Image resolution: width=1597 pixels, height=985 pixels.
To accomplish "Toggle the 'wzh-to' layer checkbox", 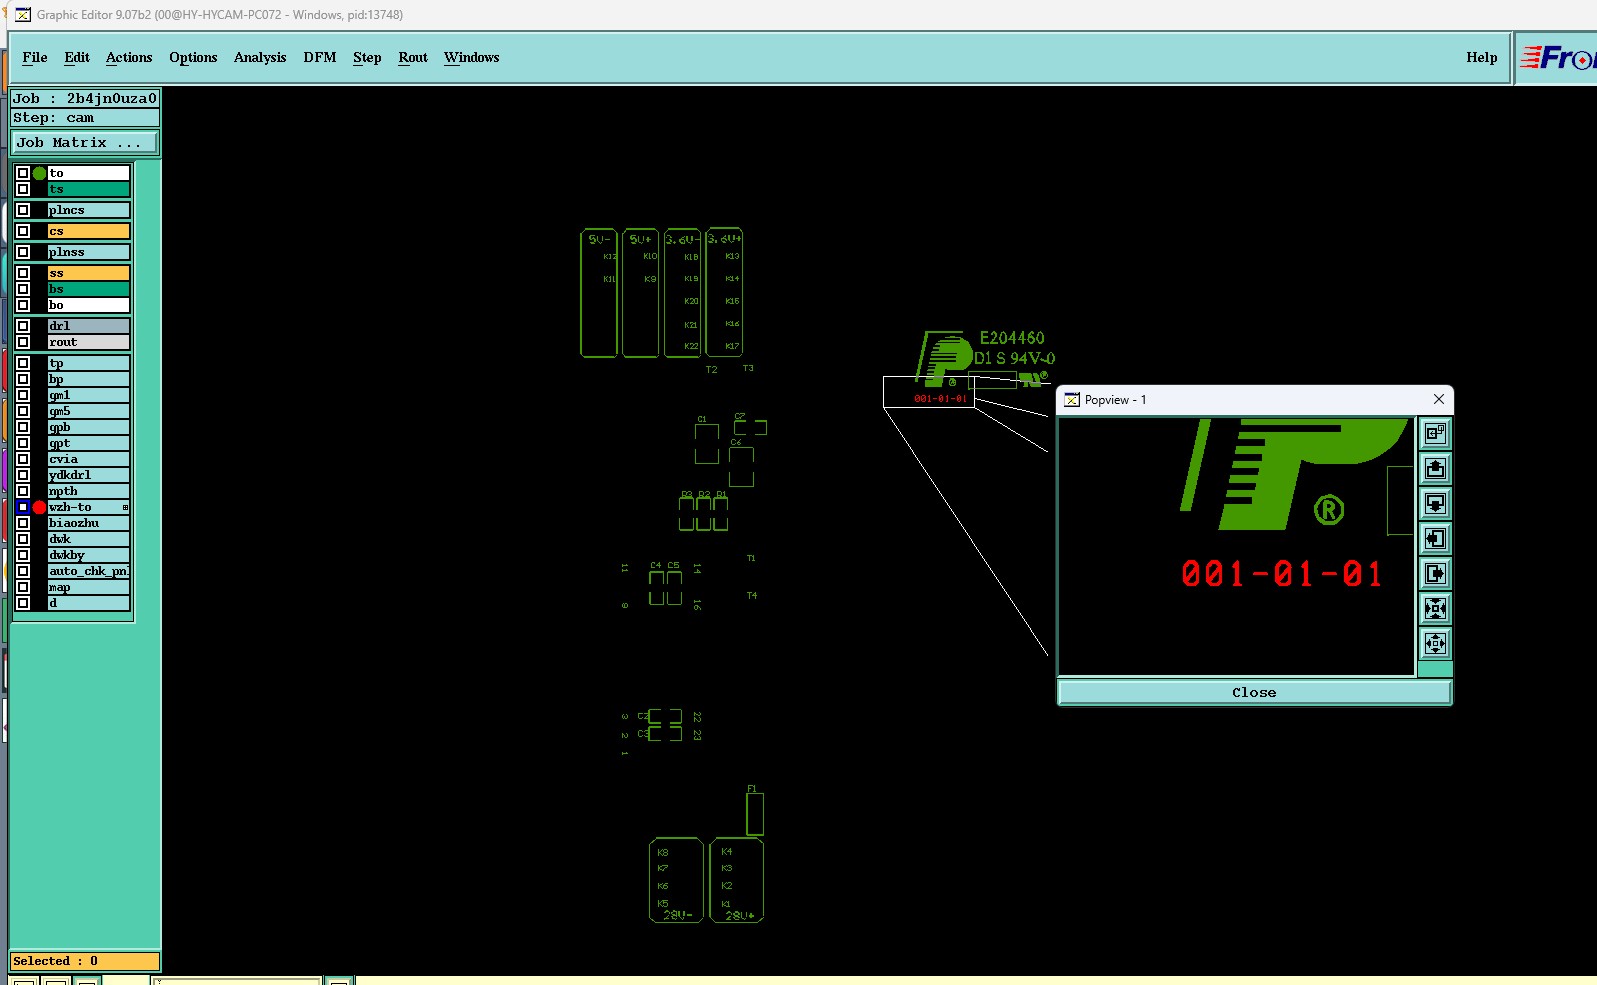I will pos(23,507).
